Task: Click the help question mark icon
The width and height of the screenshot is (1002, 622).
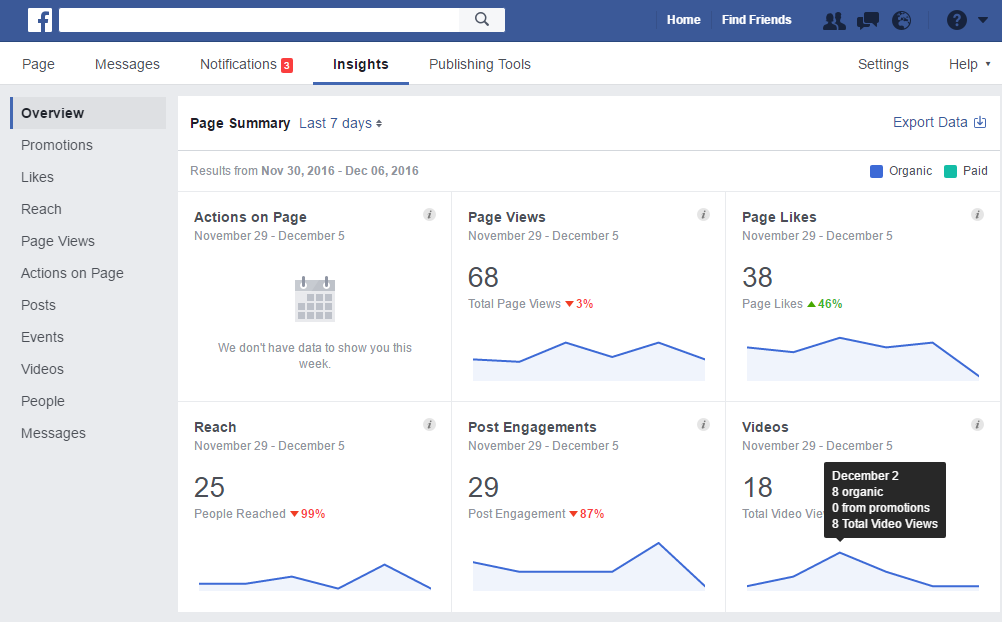Action: [x=956, y=20]
